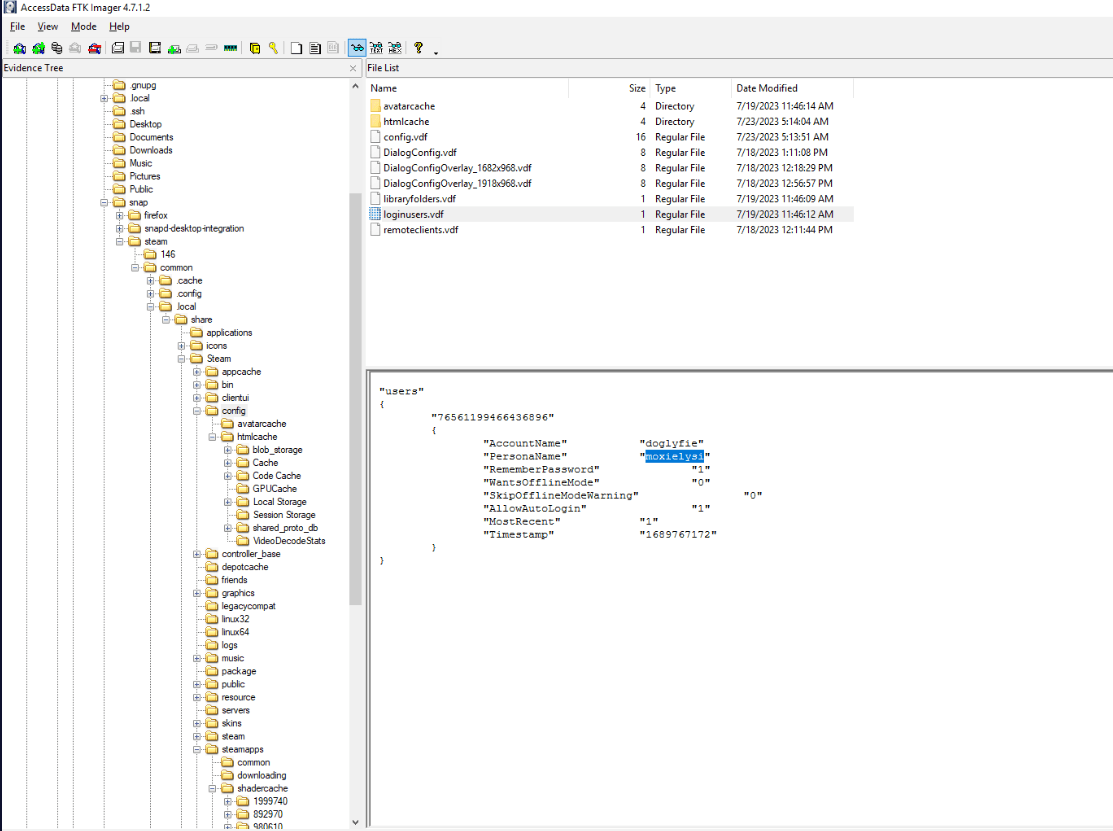Close the Evidence Tree pane
This screenshot has width=1113, height=831.
(353, 68)
